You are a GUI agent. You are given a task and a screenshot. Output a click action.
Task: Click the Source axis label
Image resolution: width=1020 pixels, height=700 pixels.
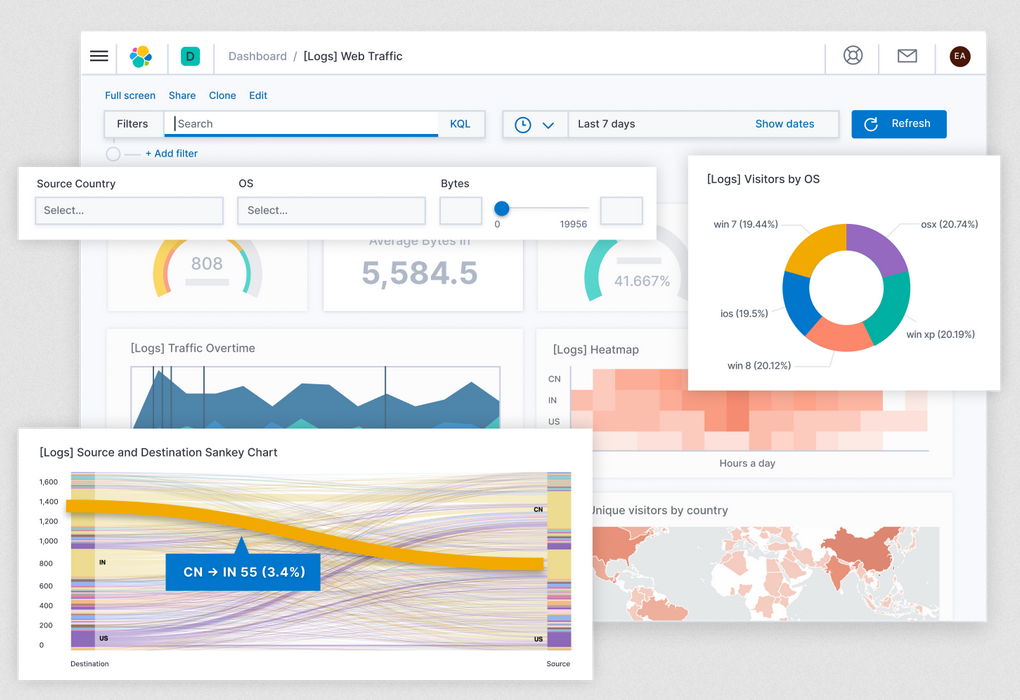tap(558, 664)
